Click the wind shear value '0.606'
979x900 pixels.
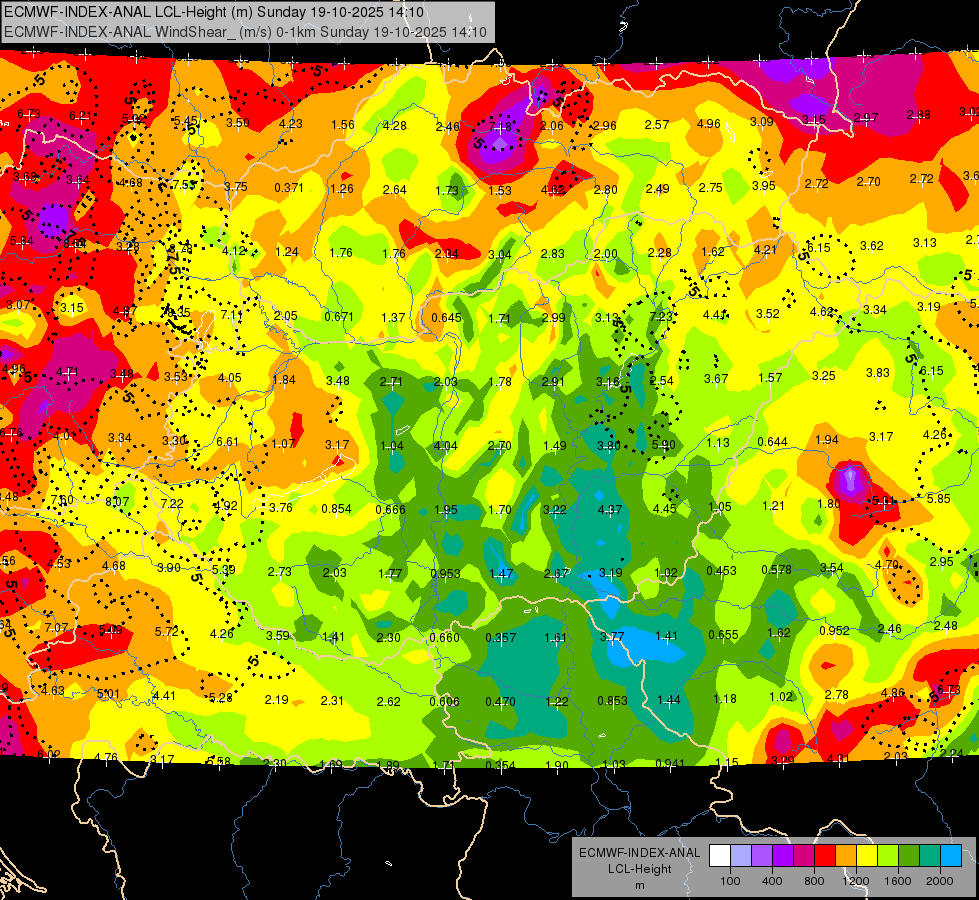(445, 701)
